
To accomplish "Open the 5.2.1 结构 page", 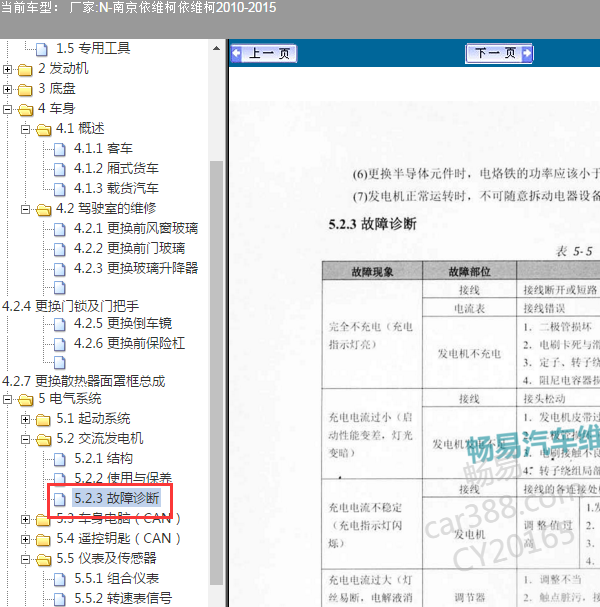I will tap(103, 459).
